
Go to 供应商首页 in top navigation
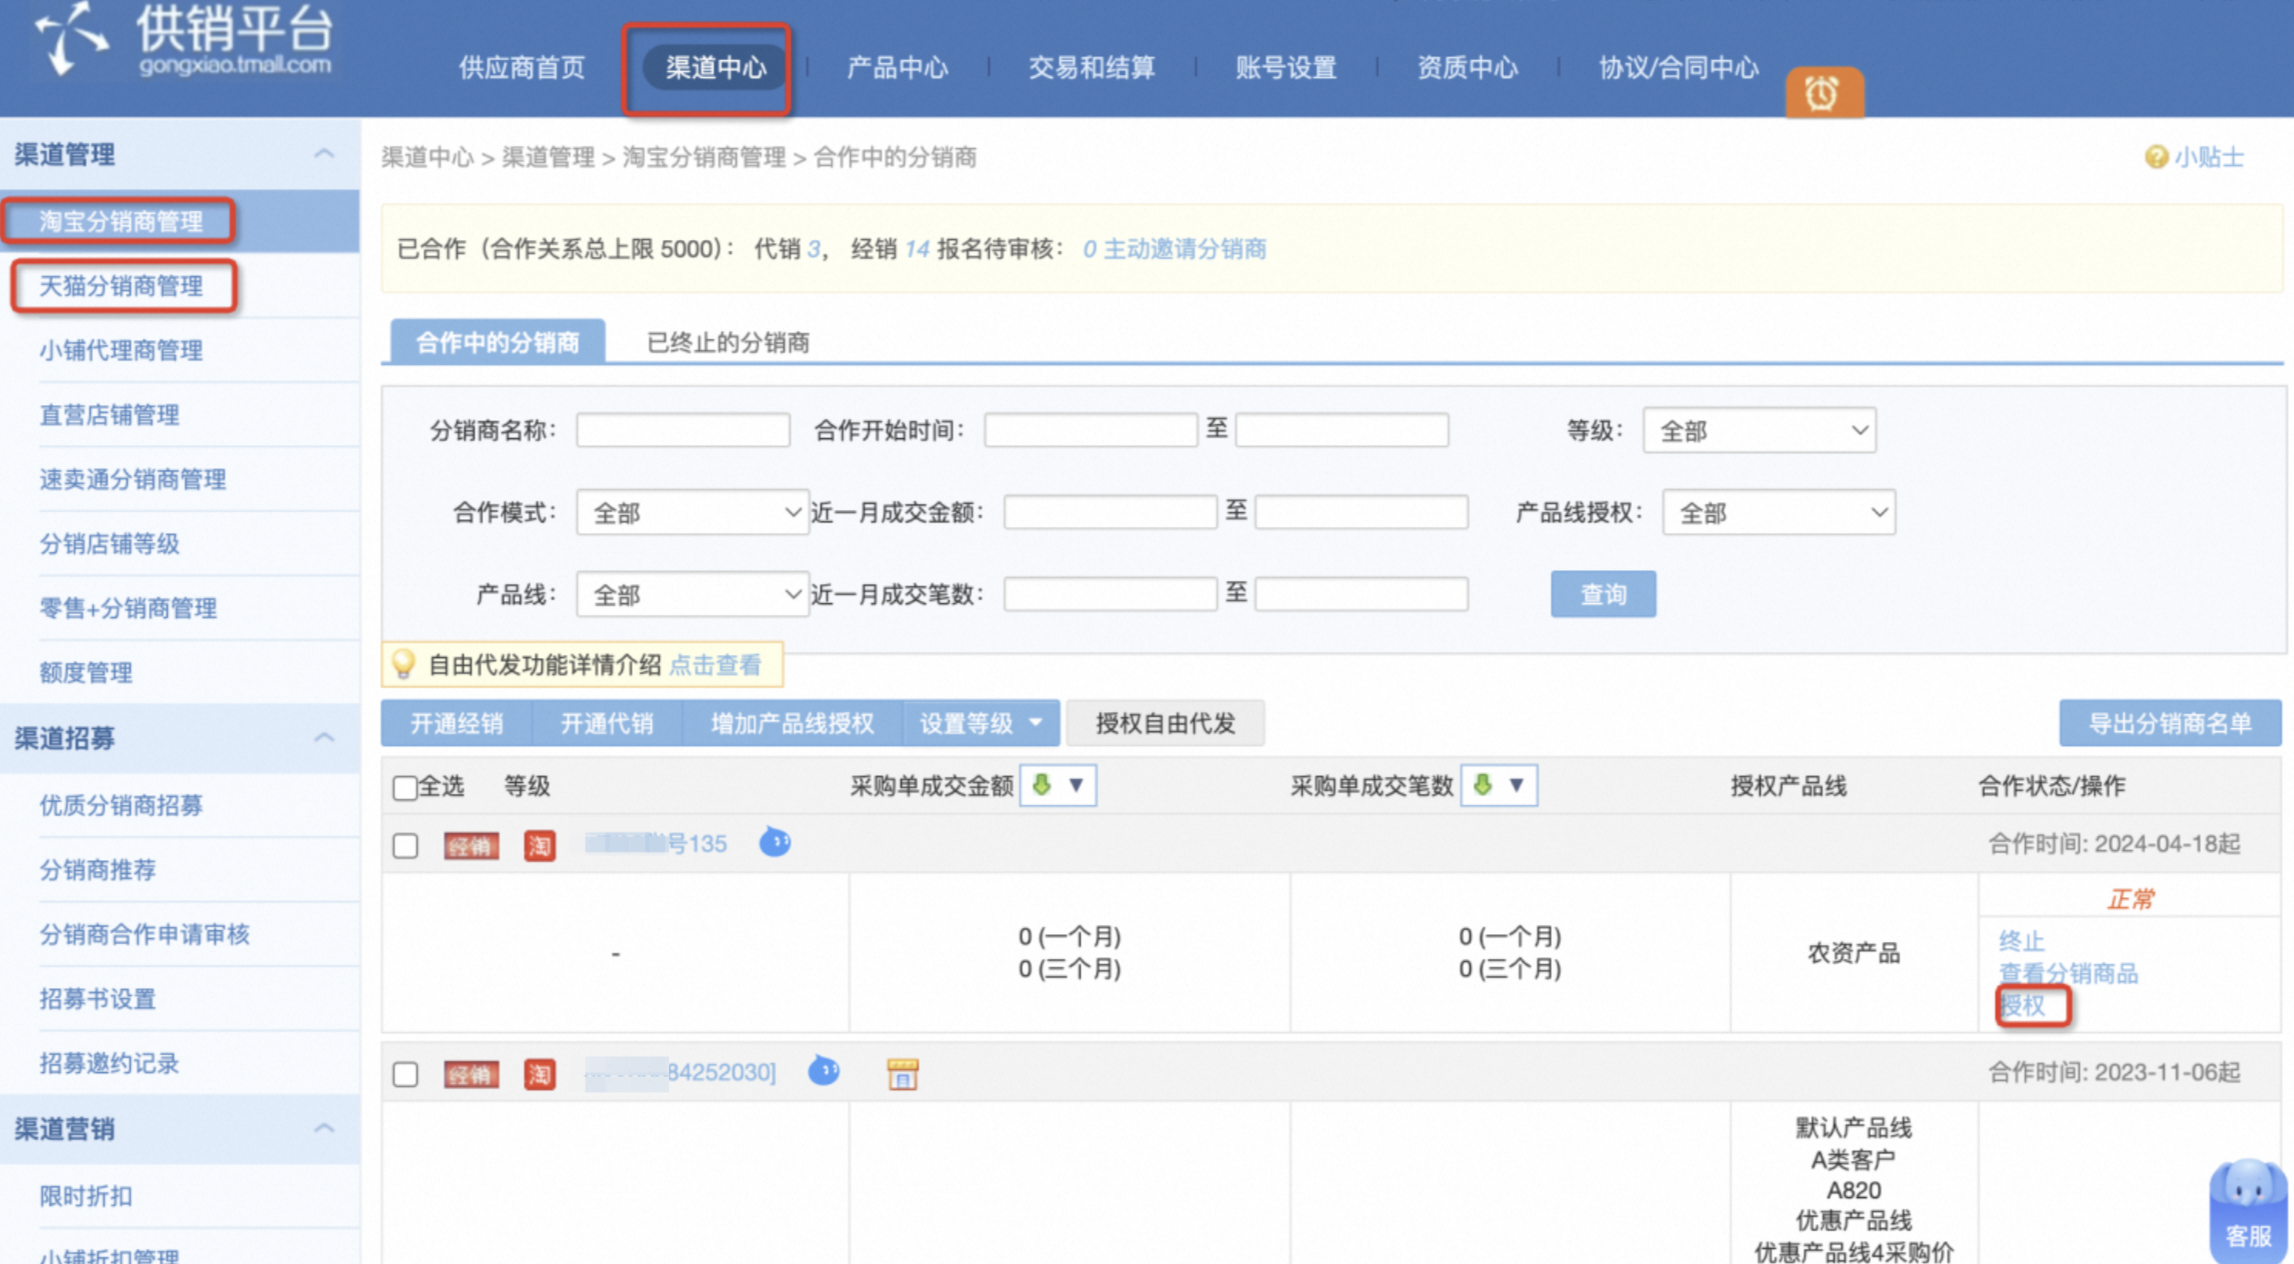[522, 68]
